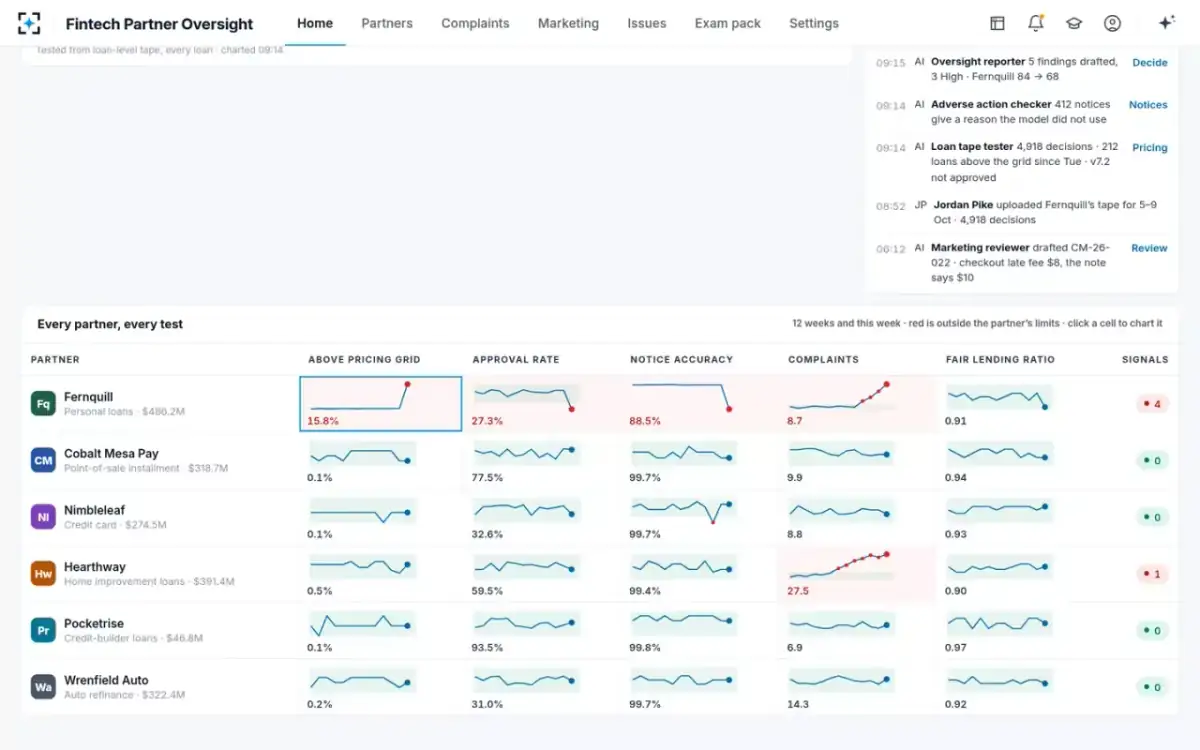The width and height of the screenshot is (1200, 750).
Task: Click Nimbleleaf signals badge showing 0
Action: point(1152,517)
